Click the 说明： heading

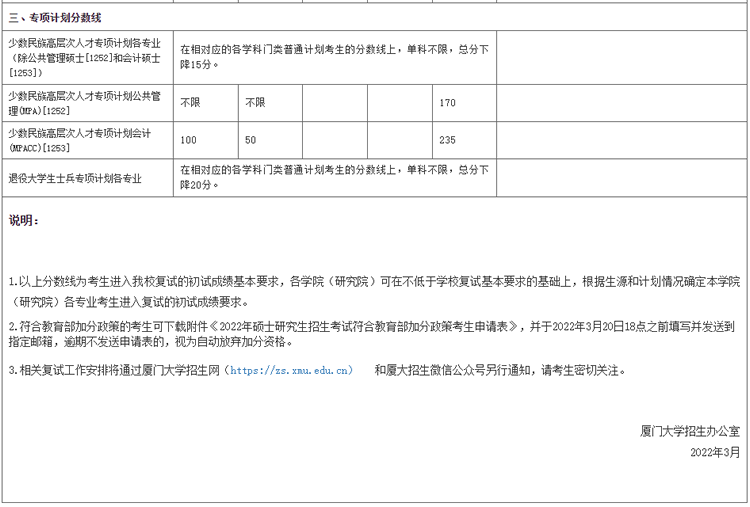[x=24, y=220]
